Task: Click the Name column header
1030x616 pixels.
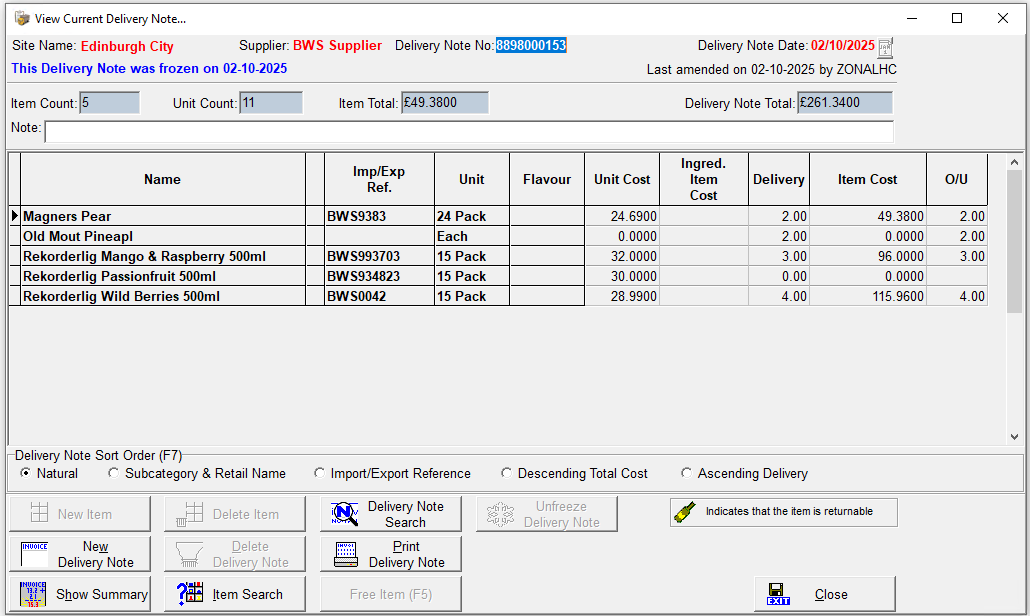Action: [162, 180]
